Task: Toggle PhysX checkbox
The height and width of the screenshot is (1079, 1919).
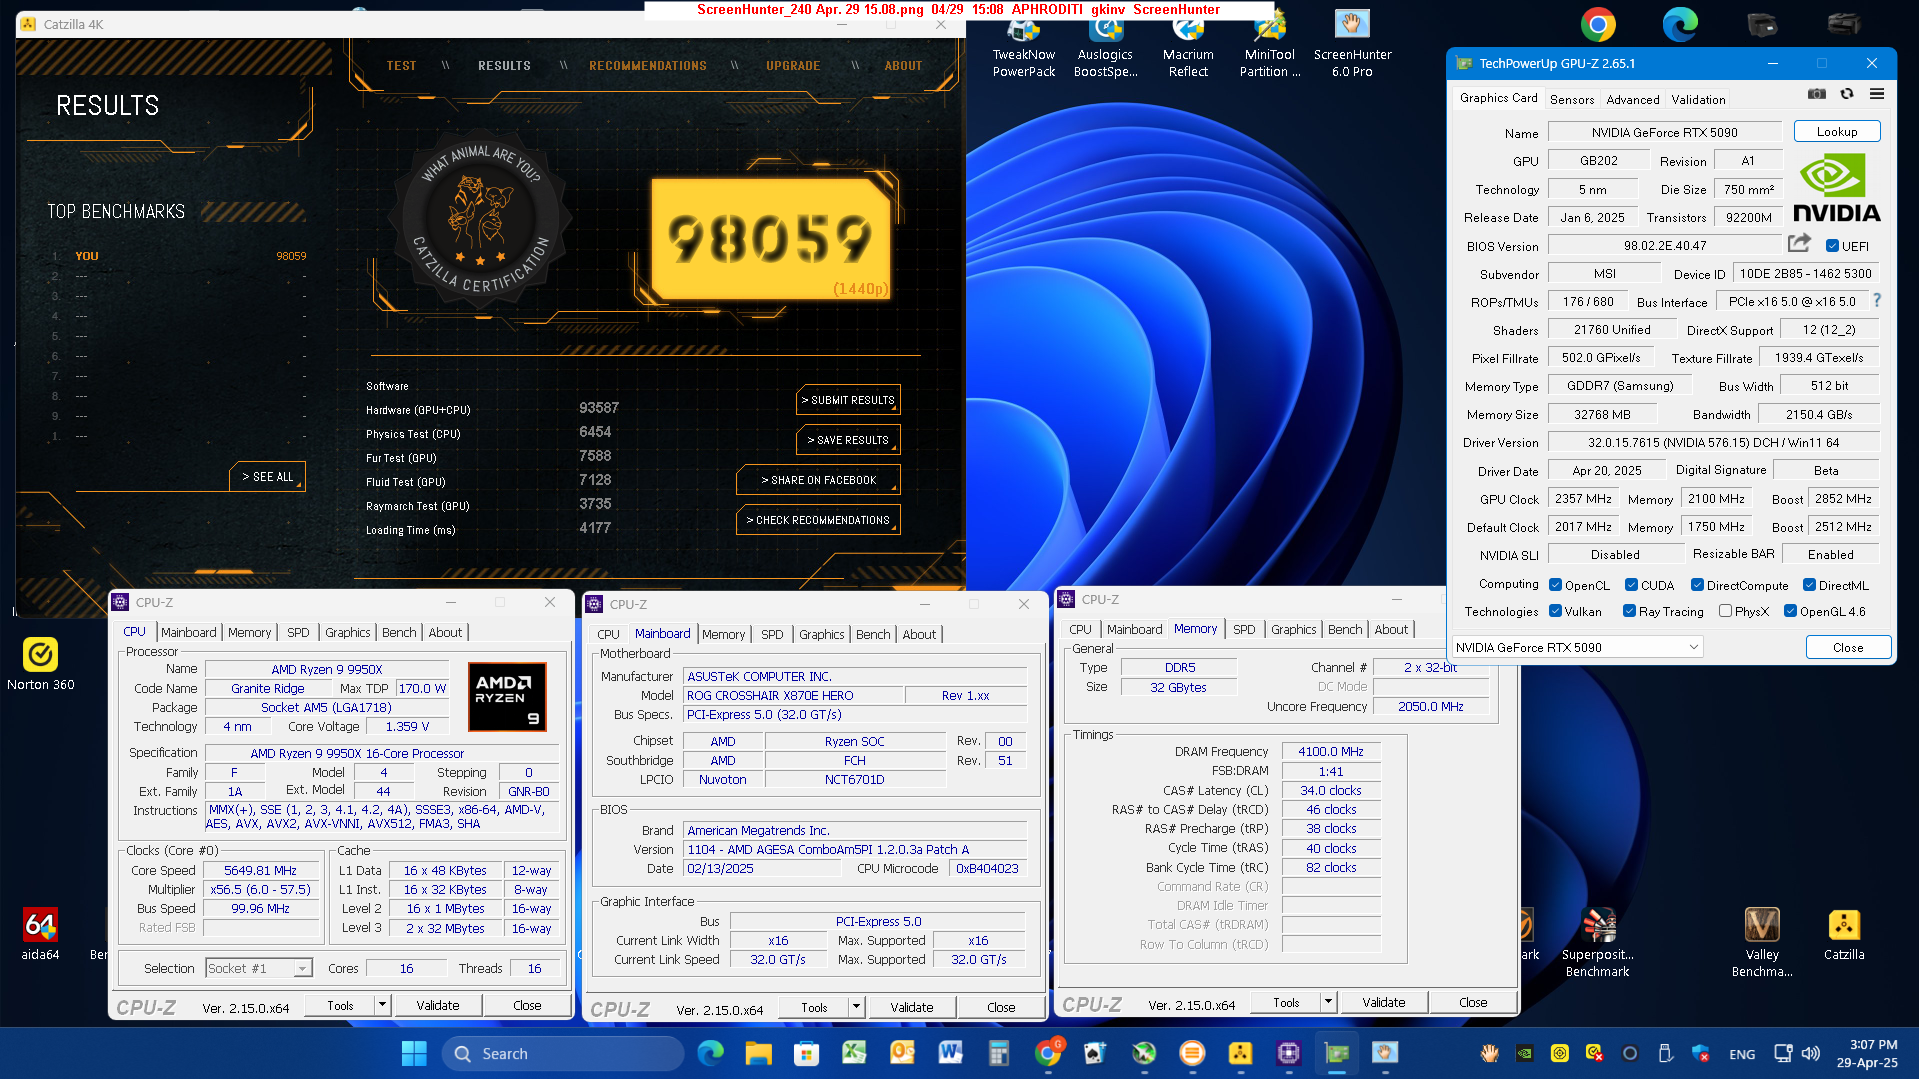Action: [1725, 611]
